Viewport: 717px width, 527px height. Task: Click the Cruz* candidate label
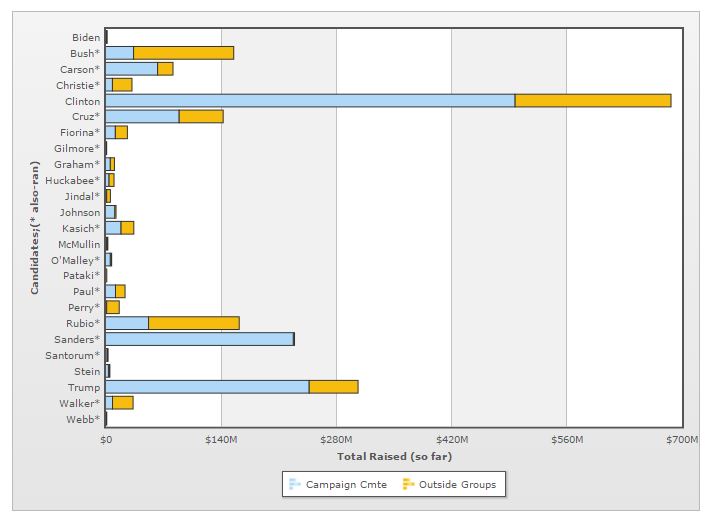(86, 117)
